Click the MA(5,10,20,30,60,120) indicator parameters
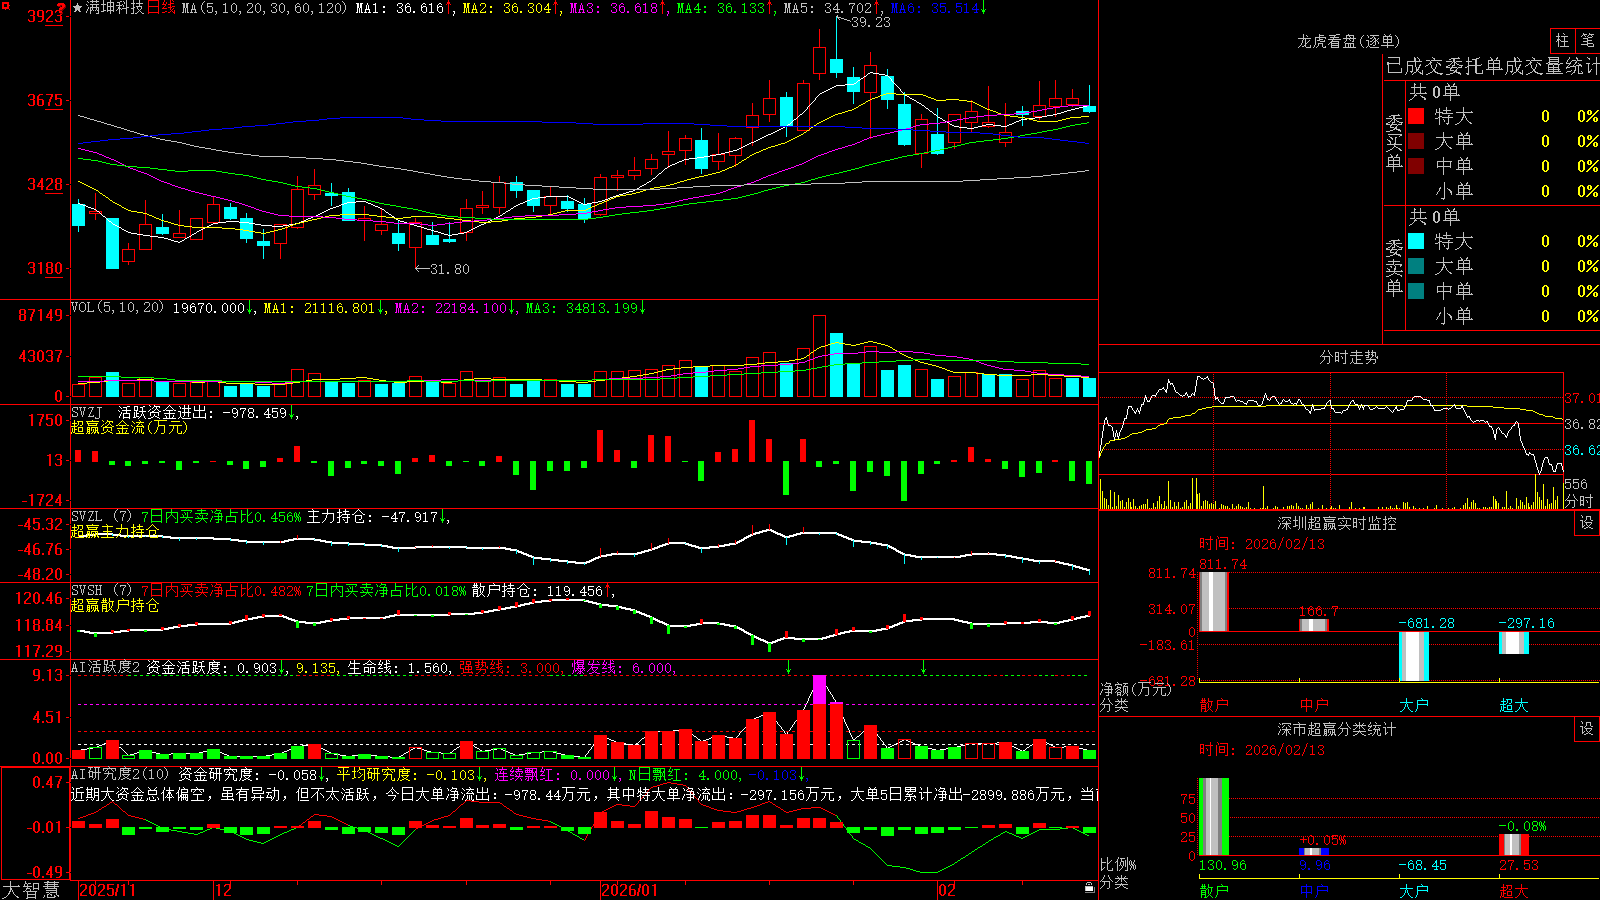Viewport: 1600px width, 900px height. (264, 8)
